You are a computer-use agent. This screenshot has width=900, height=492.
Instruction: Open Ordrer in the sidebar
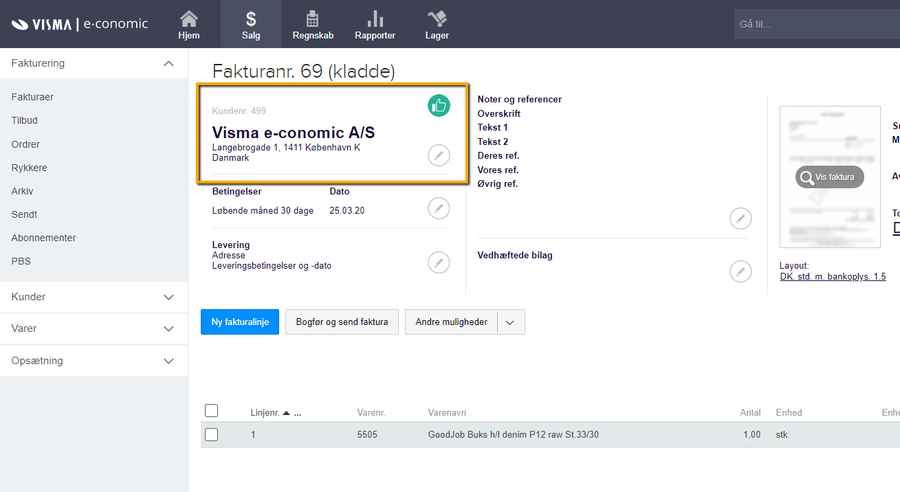(x=26, y=144)
